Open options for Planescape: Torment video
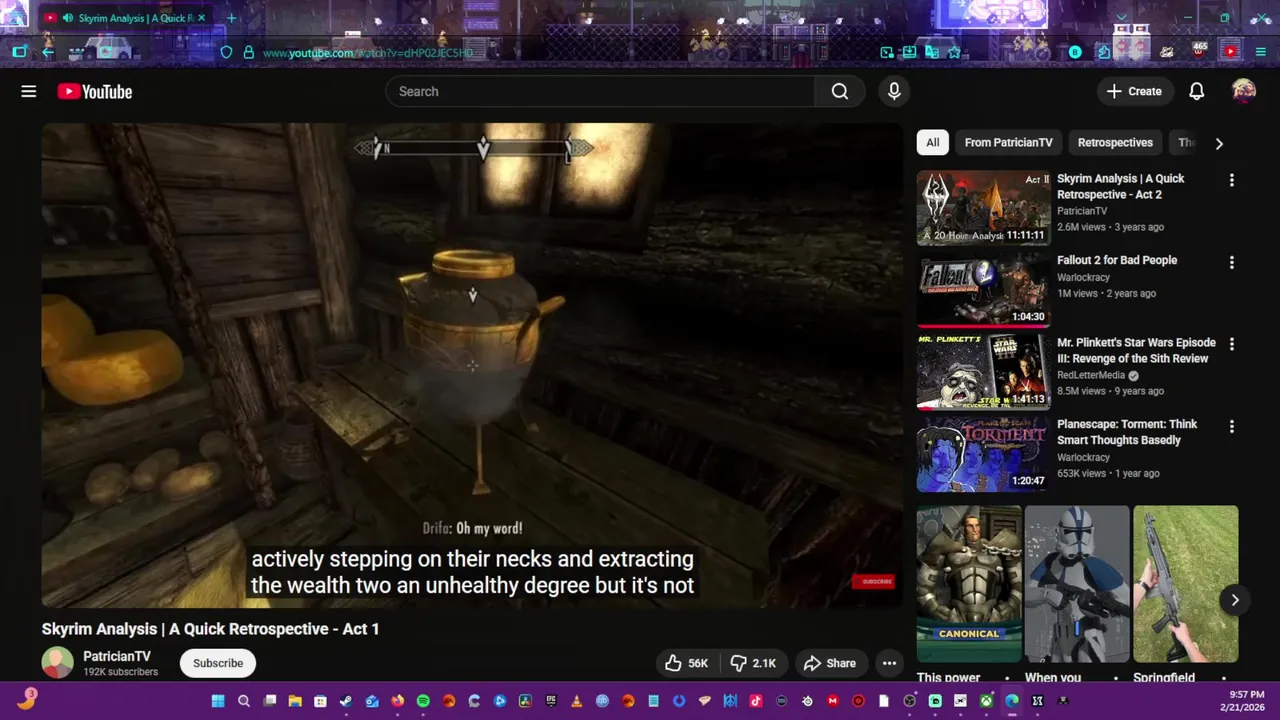 (x=1231, y=427)
